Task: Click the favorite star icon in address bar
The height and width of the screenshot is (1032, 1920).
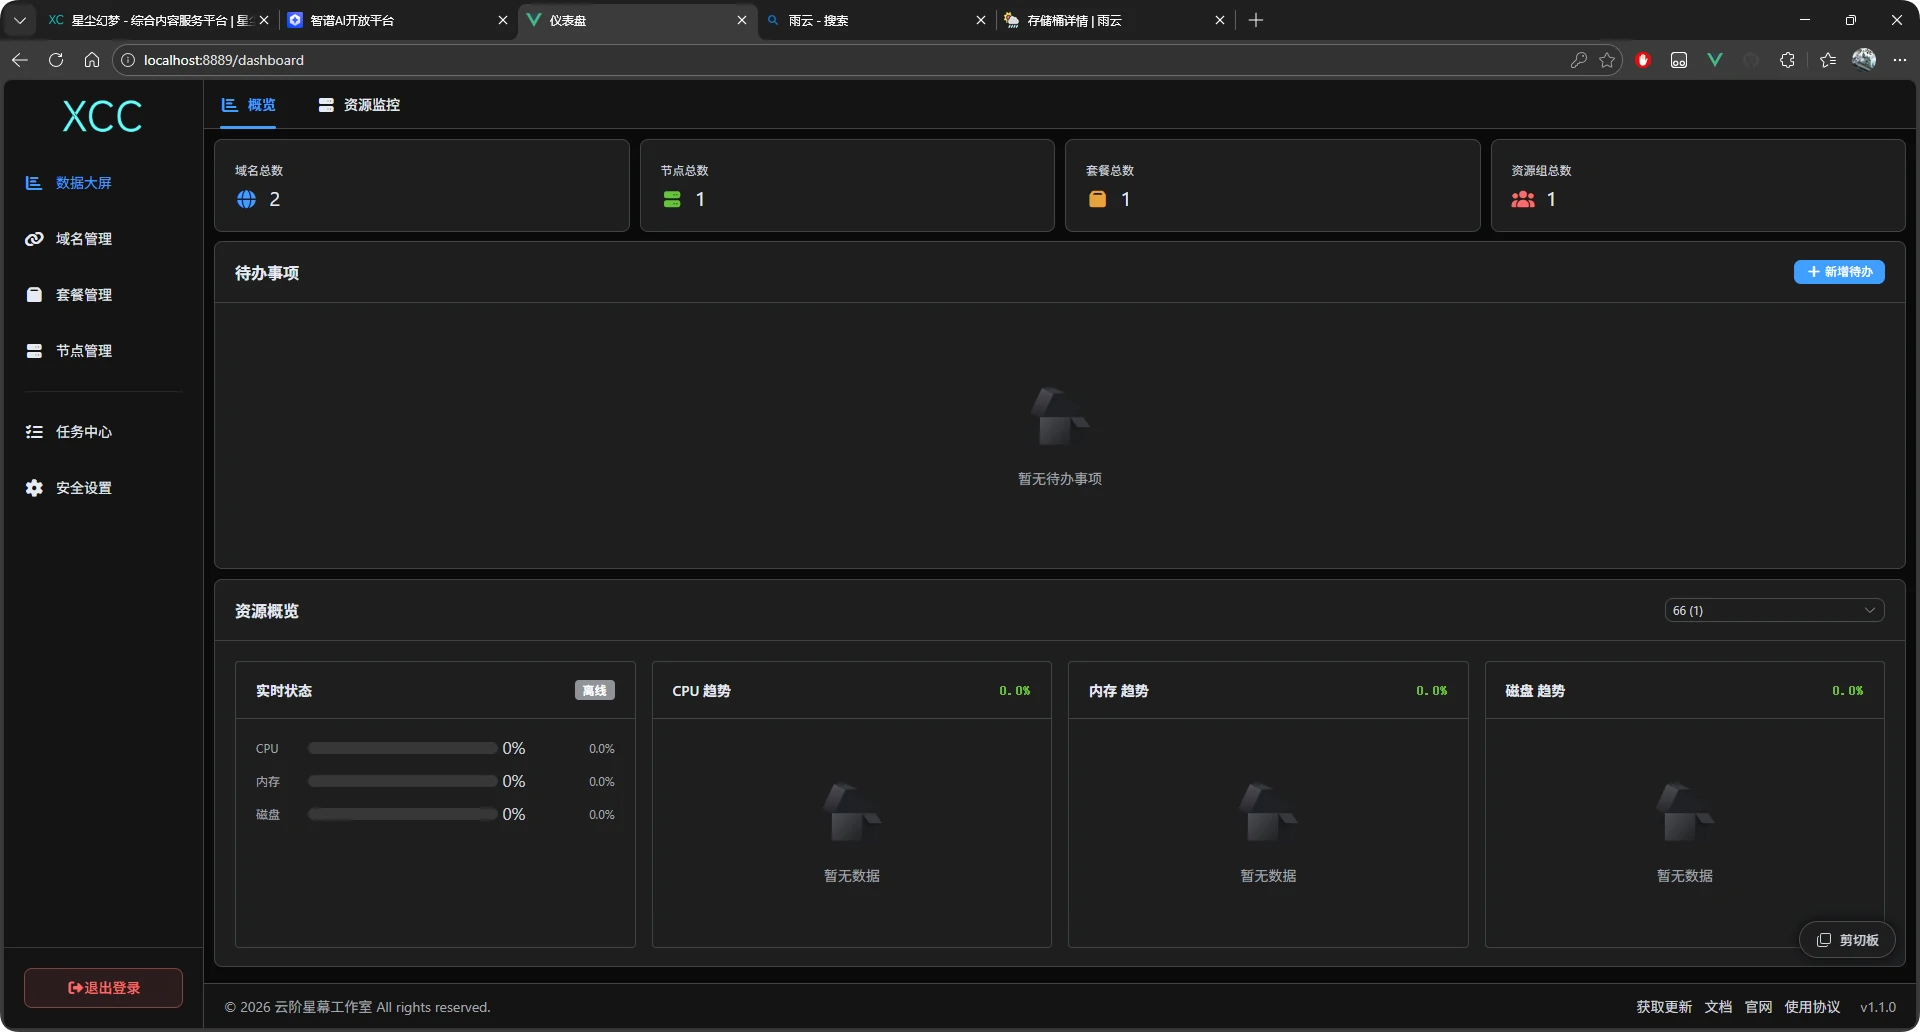Action: pyautogui.click(x=1607, y=60)
